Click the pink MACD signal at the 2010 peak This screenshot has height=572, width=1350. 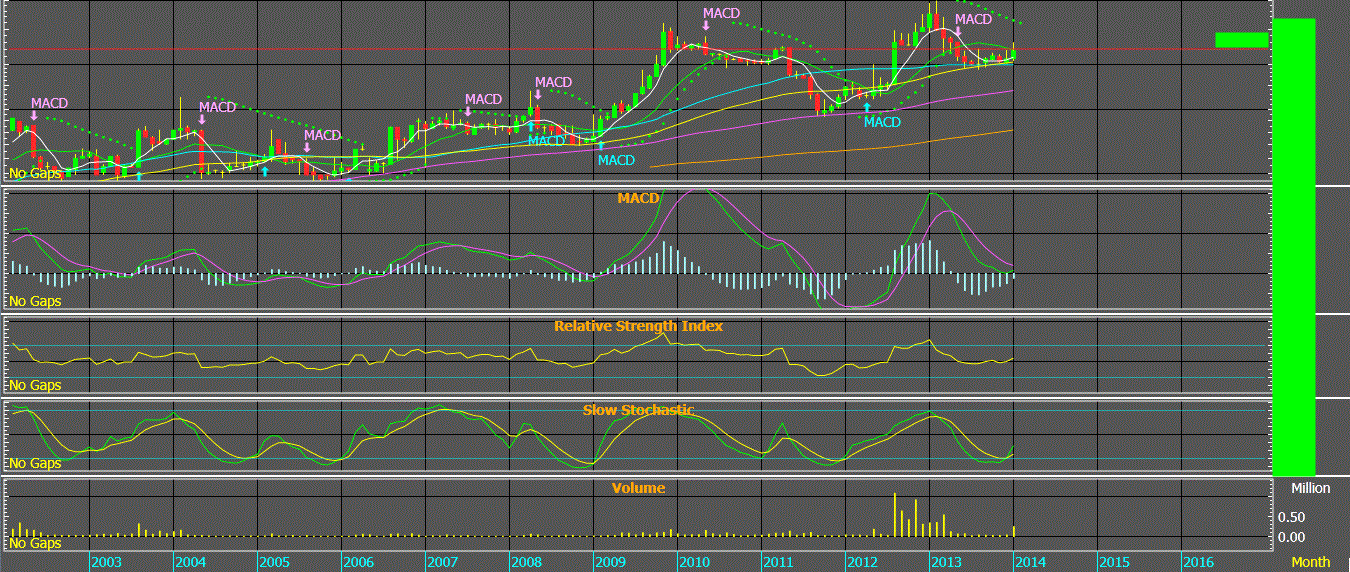coord(722,13)
